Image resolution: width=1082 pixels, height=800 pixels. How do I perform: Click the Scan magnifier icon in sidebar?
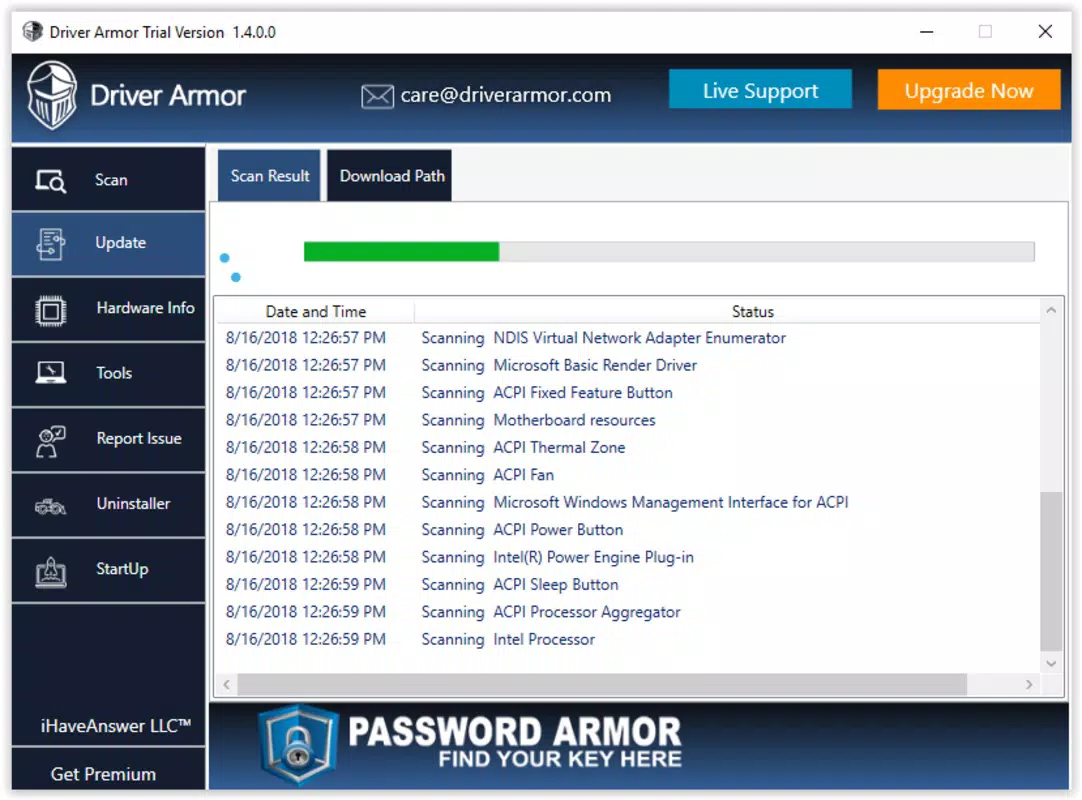pos(50,181)
